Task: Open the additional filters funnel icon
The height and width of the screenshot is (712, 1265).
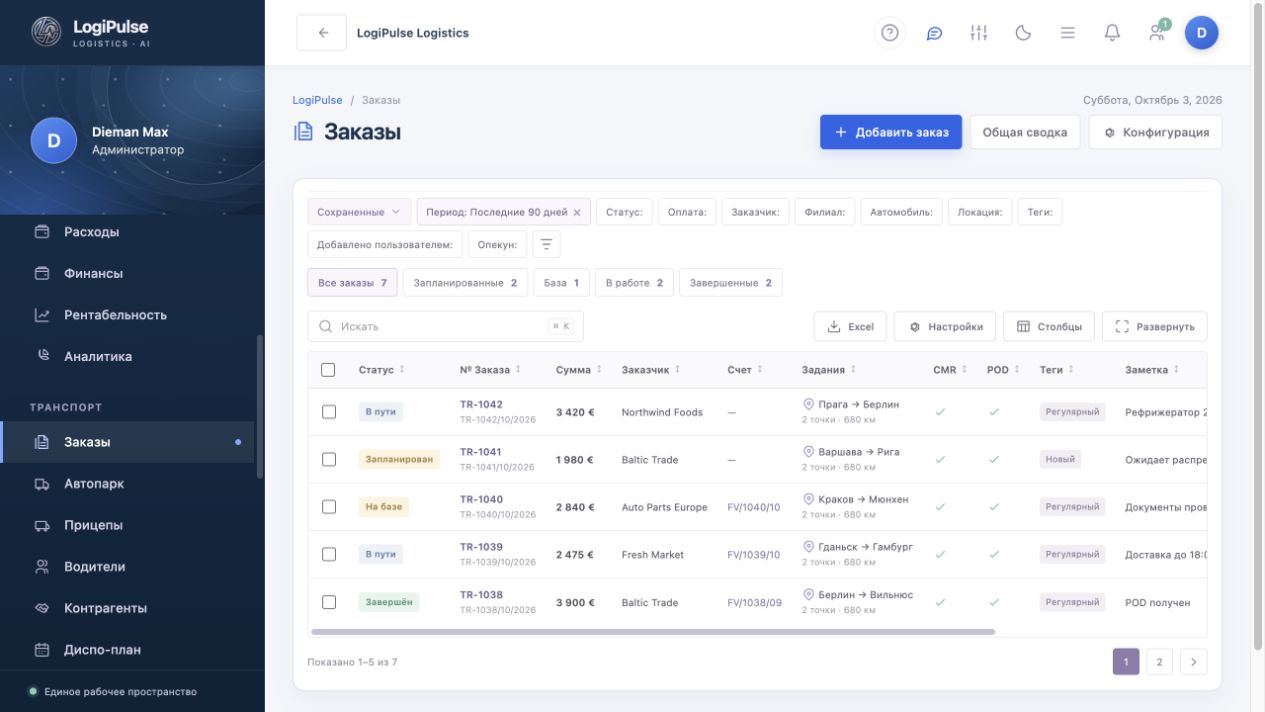Action: click(546, 244)
